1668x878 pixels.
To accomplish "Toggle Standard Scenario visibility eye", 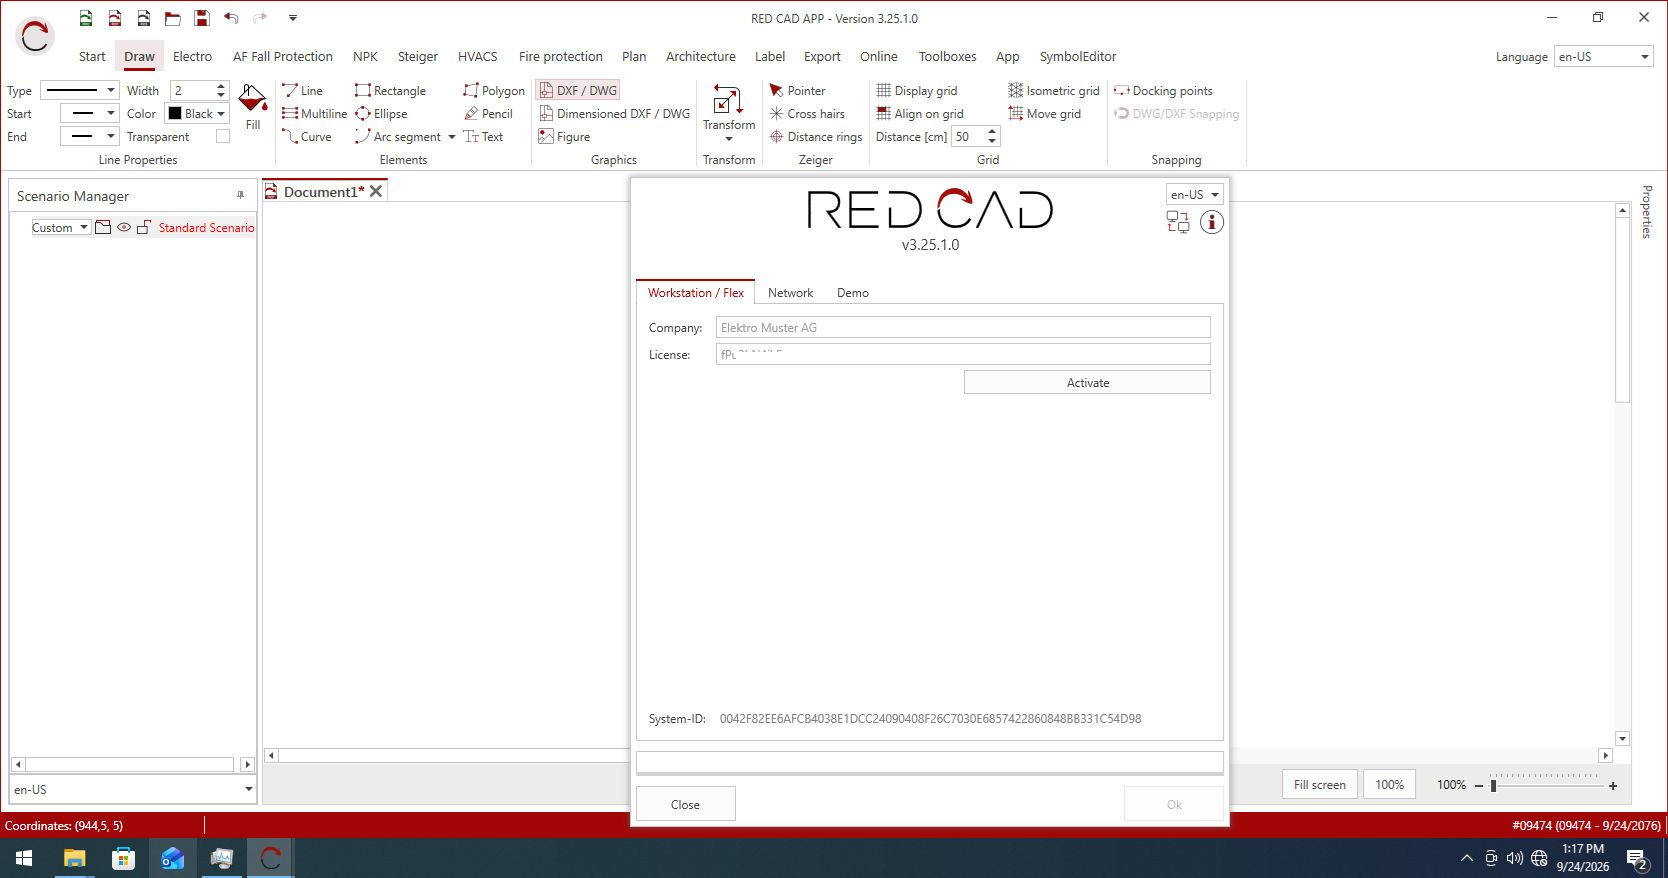I will [x=124, y=227].
